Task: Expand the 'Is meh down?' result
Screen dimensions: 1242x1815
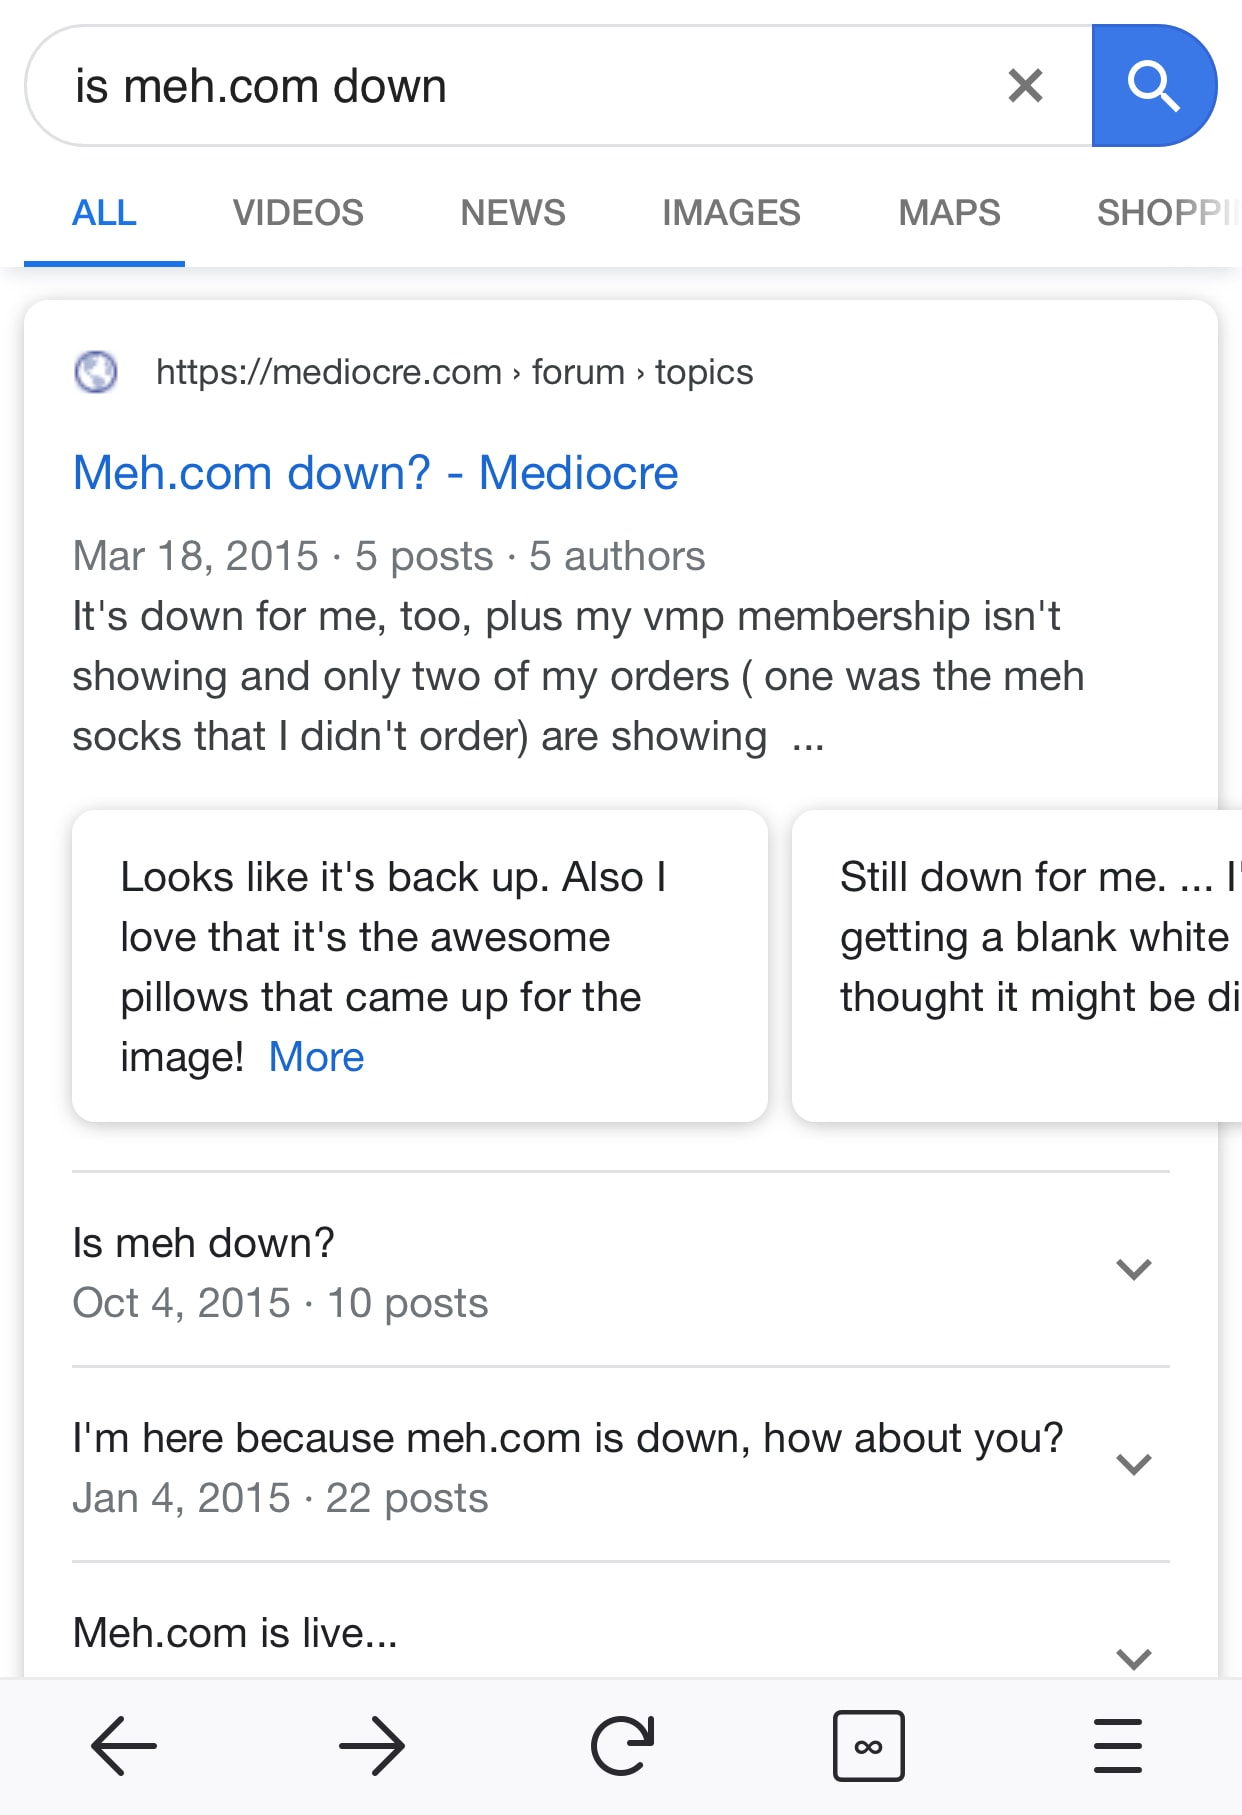Action: pos(1133,1270)
